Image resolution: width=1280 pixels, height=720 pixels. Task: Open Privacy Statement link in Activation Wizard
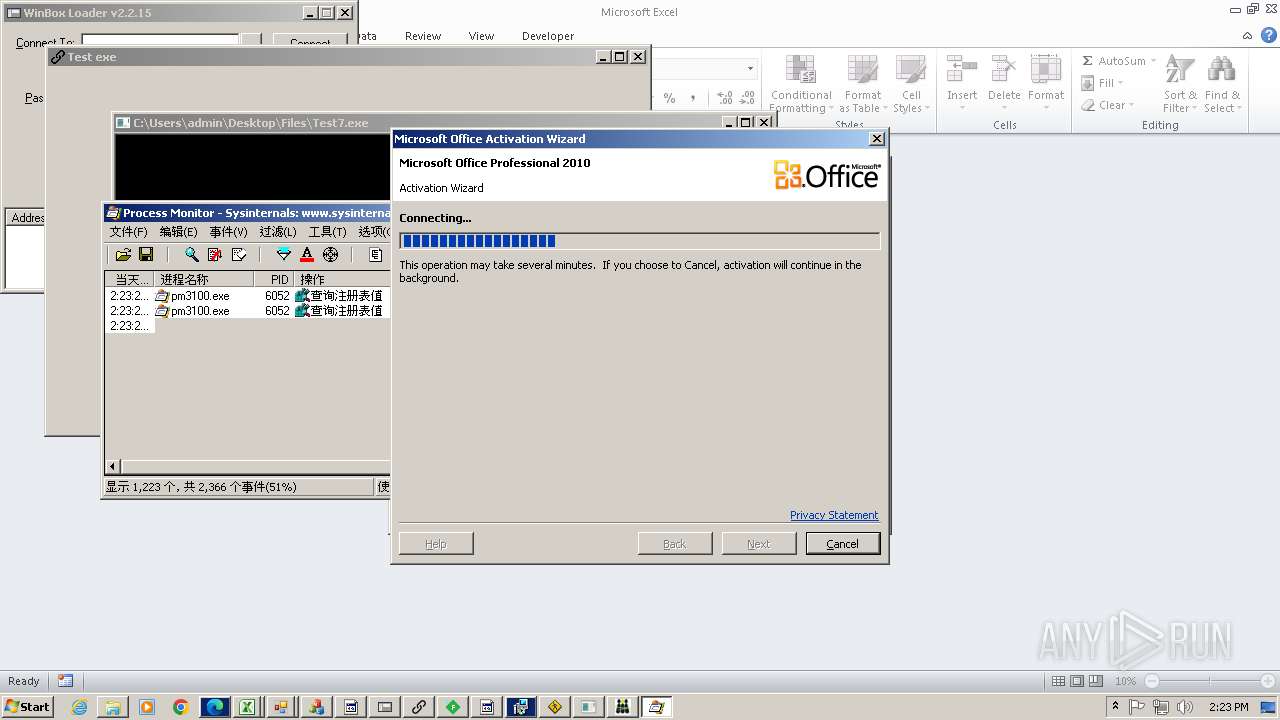834,515
